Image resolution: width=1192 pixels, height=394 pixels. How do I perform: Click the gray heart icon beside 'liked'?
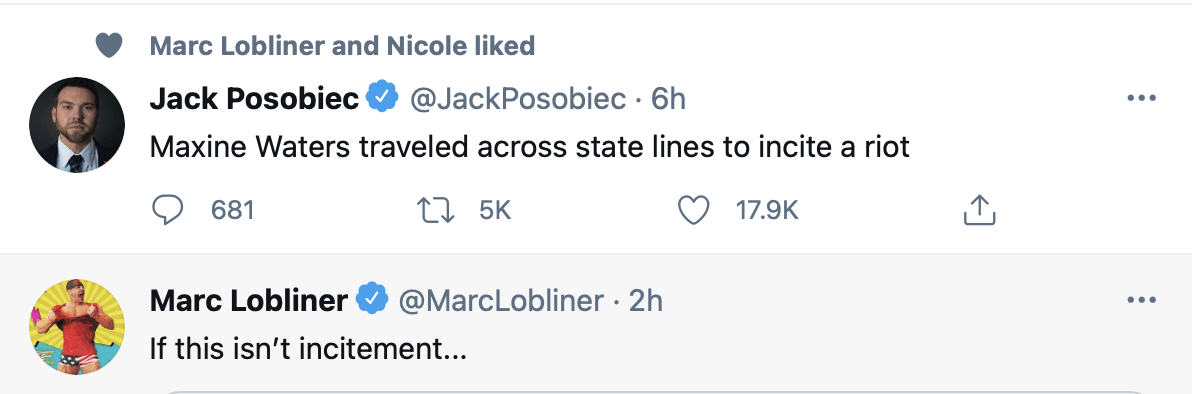(109, 46)
